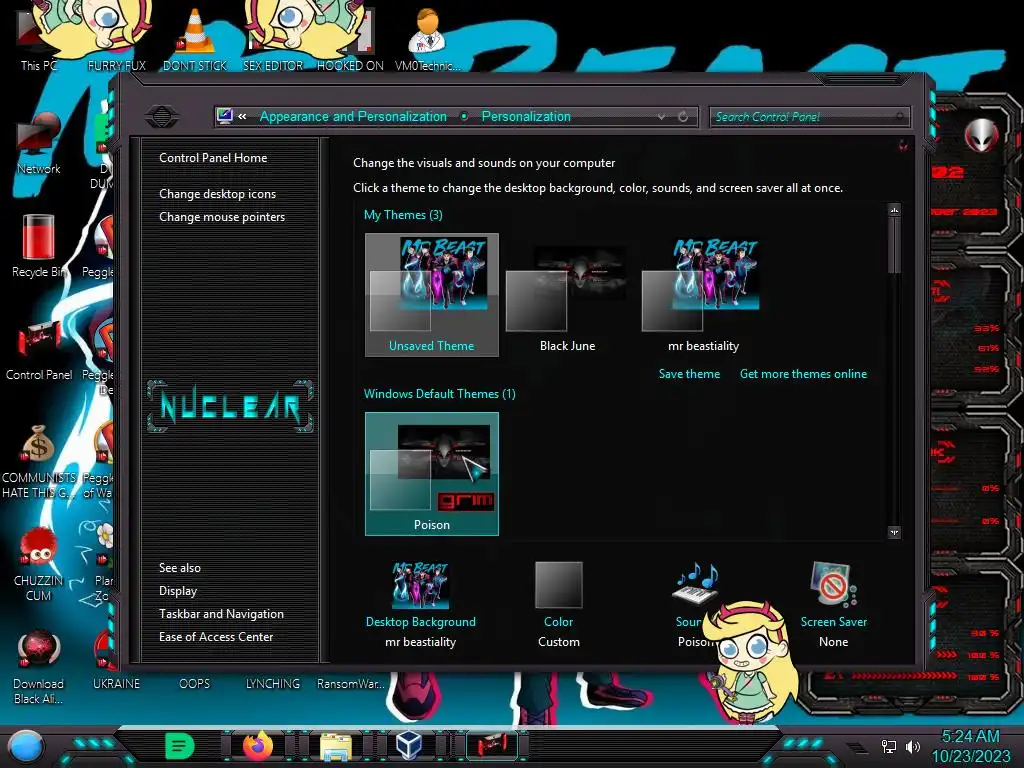Click the theme list scroll-up arrow

894,210
